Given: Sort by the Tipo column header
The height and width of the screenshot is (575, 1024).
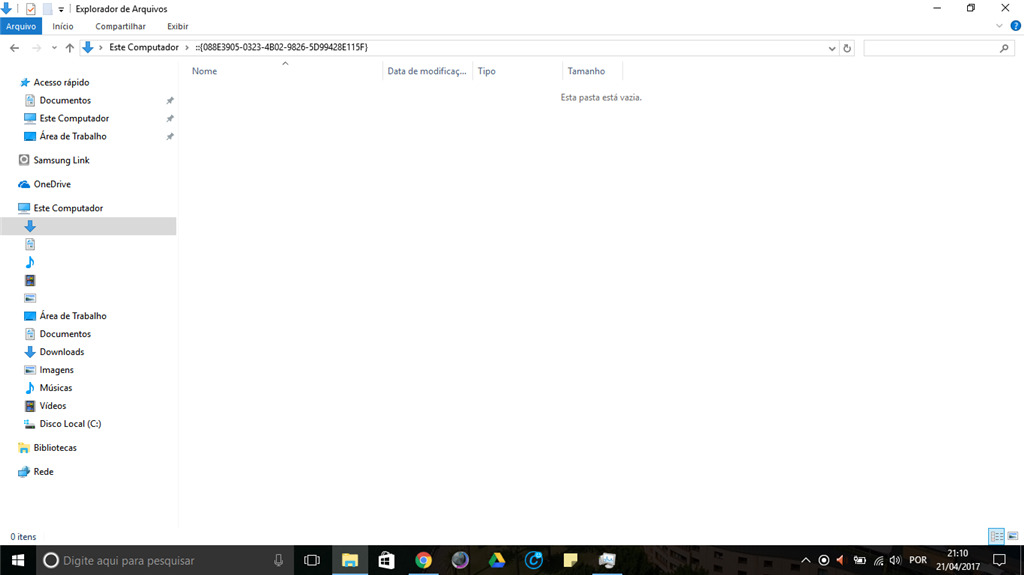Looking at the screenshot, I should [x=487, y=71].
